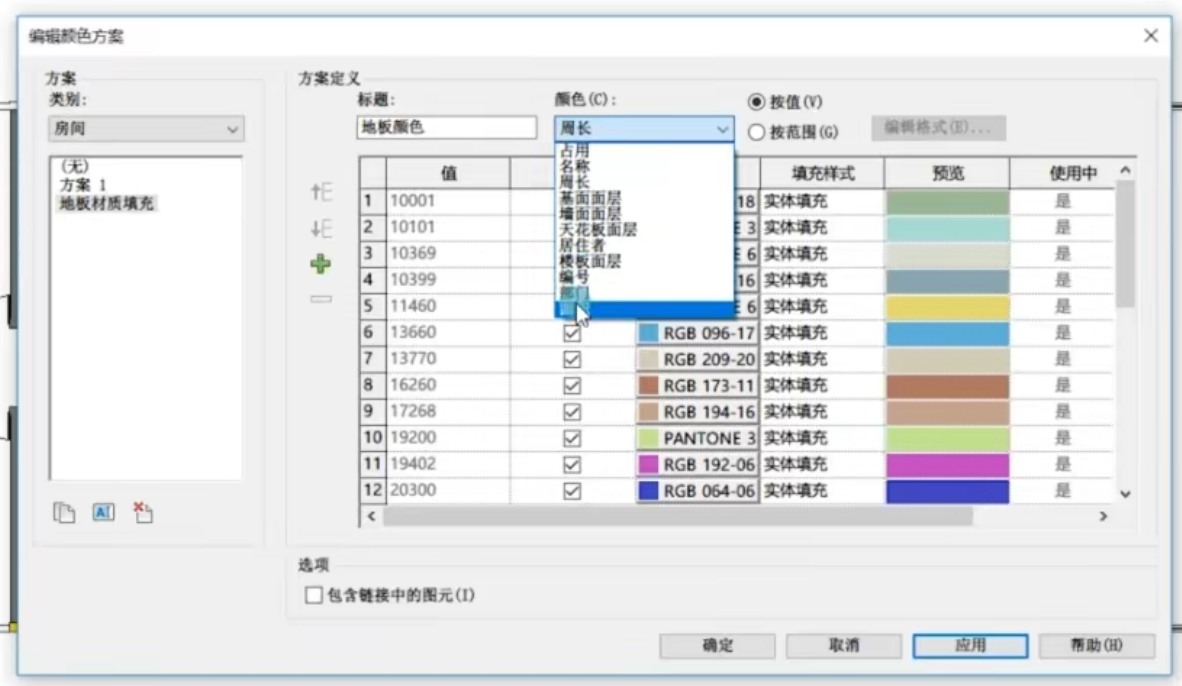Click the RGB 192-06 magenta color cell
Viewport: 1182px width, 686px height.
click(697, 465)
